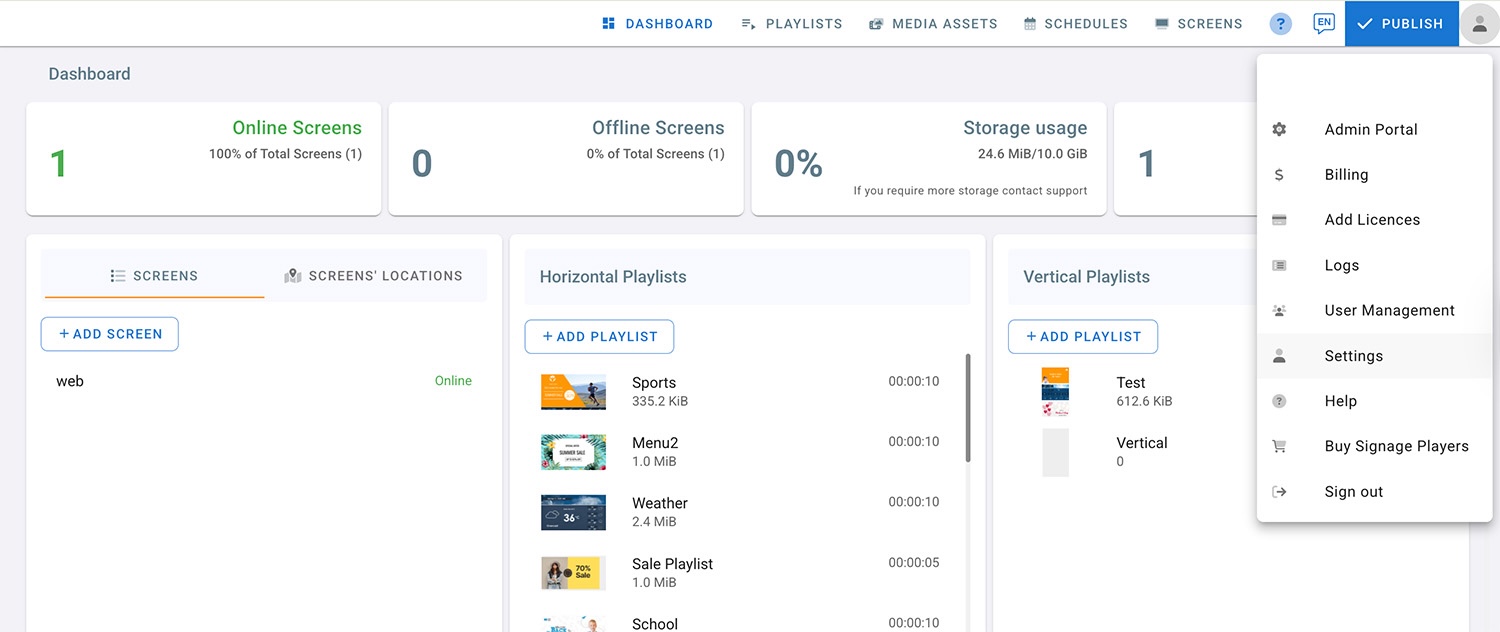Open the Schedules navigation item
This screenshot has height=632, width=1500.
click(x=1075, y=24)
